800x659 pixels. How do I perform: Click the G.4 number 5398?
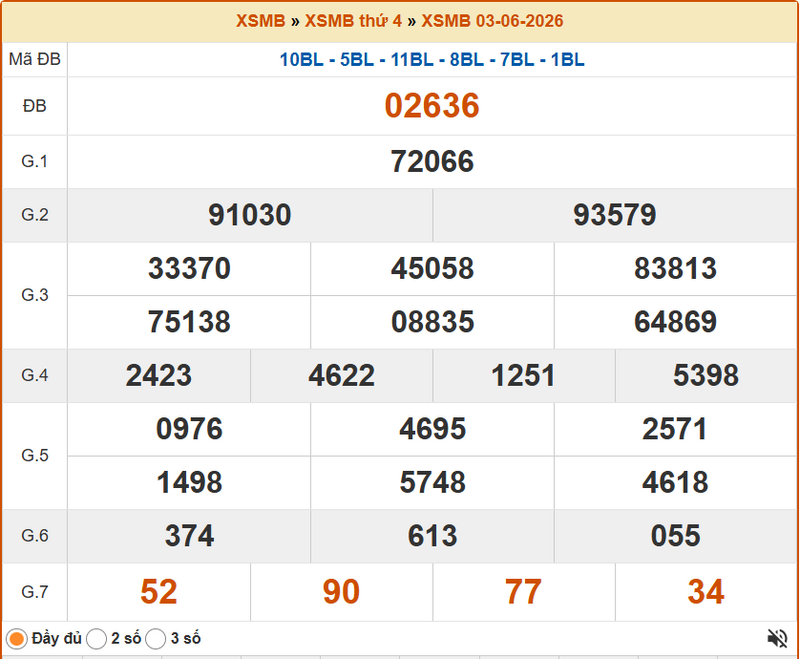pos(706,375)
